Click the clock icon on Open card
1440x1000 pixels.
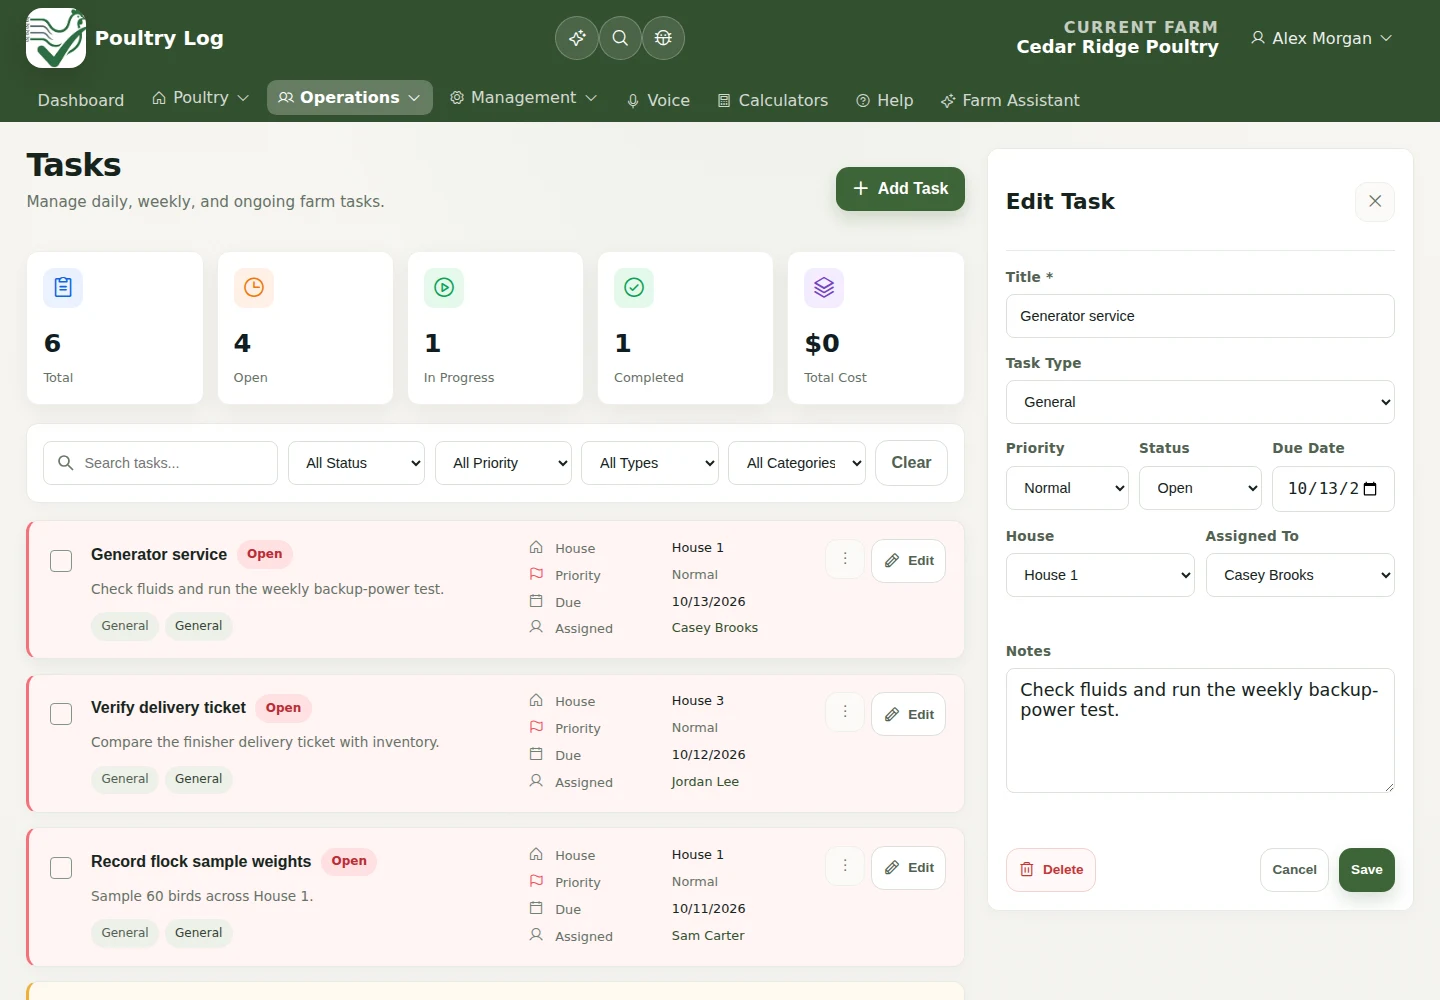coord(254,288)
